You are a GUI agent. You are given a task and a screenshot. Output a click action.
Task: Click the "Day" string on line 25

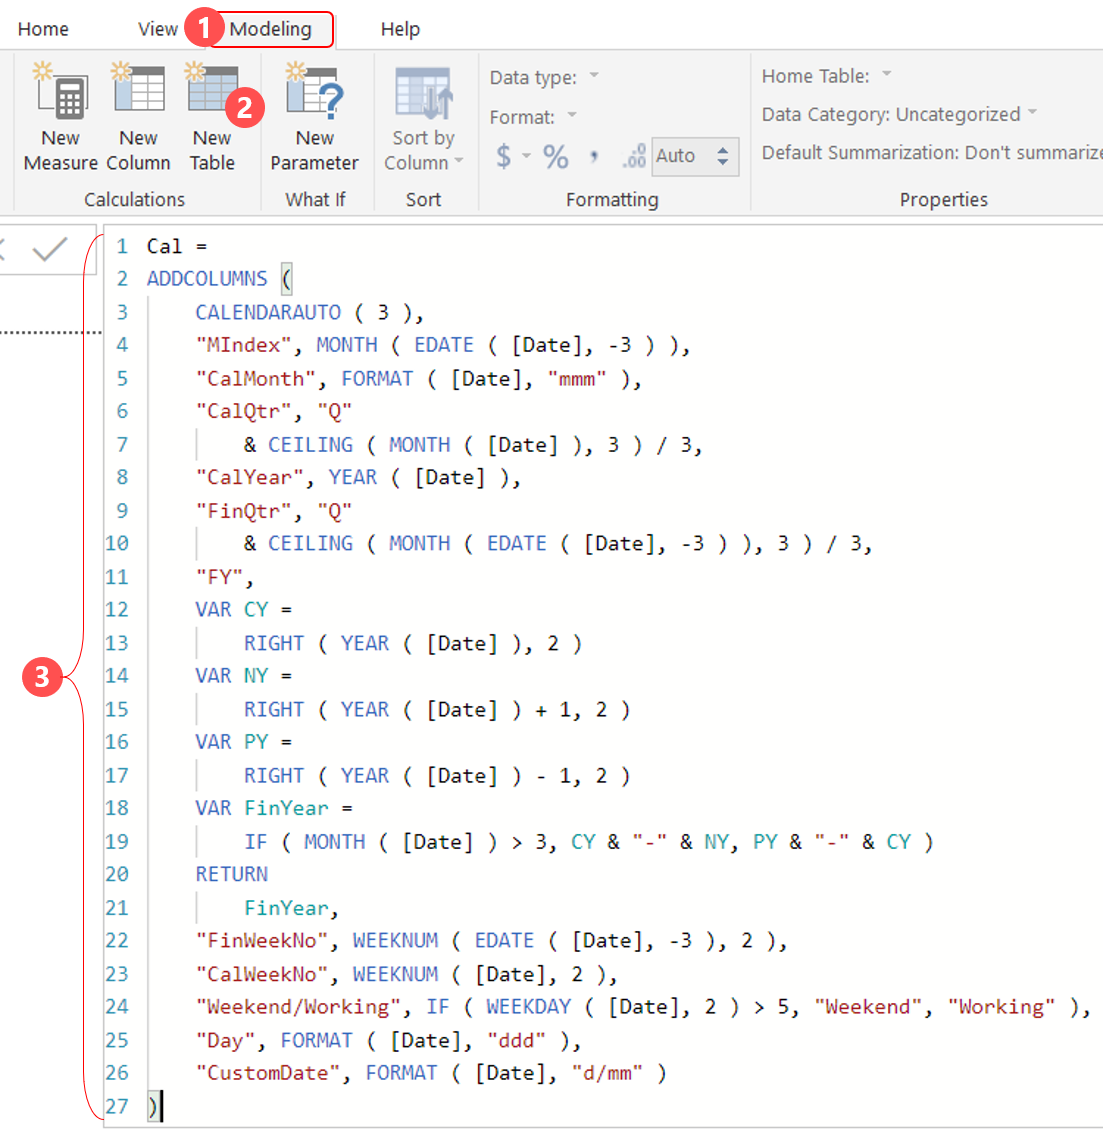(x=225, y=1040)
